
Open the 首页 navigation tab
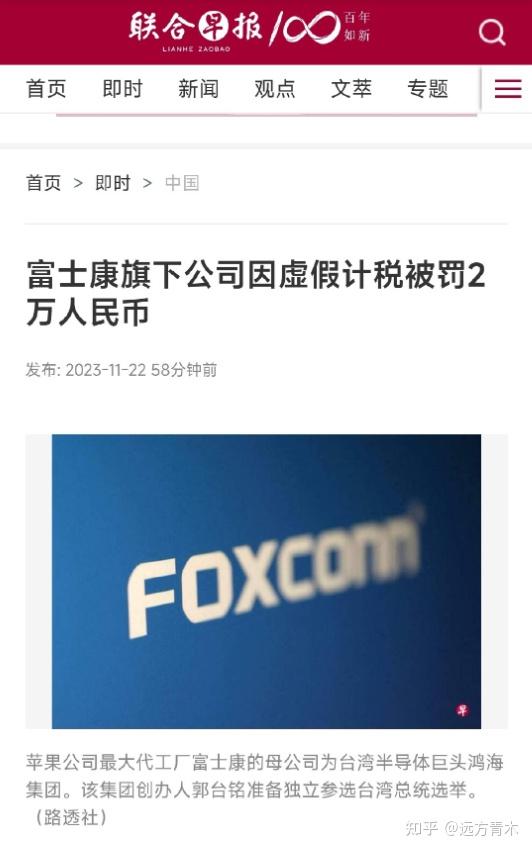[x=46, y=89]
